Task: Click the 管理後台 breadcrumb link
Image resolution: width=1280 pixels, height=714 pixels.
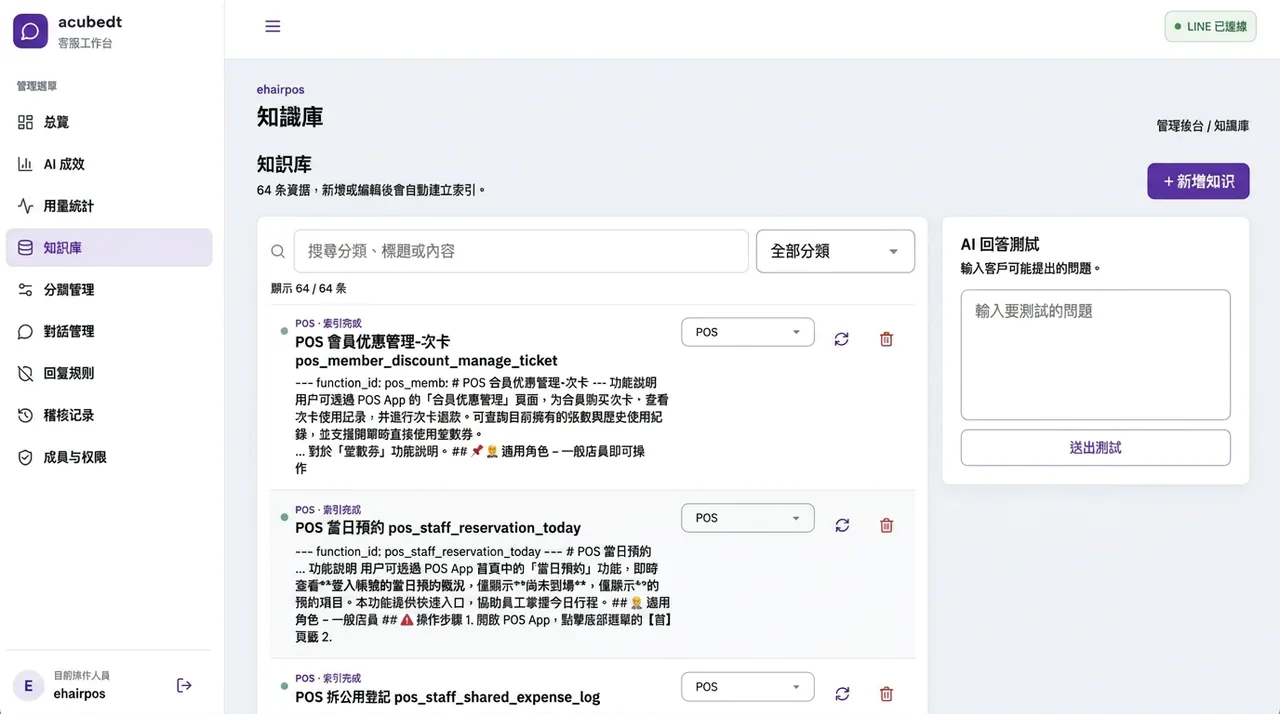Action: point(1180,126)
